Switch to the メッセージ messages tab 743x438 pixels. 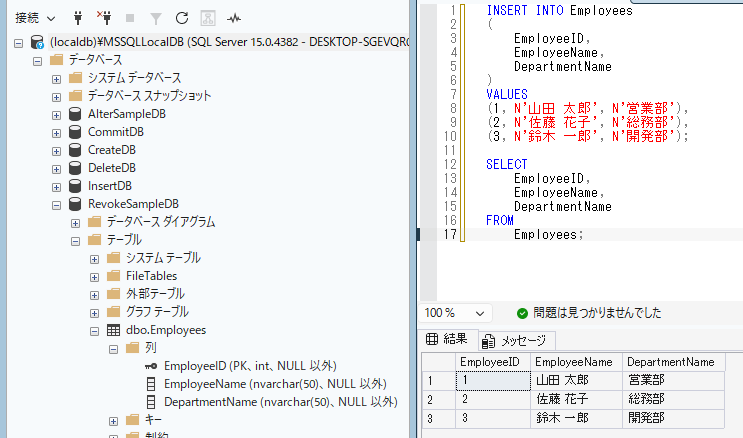click(x=516, y=340)
